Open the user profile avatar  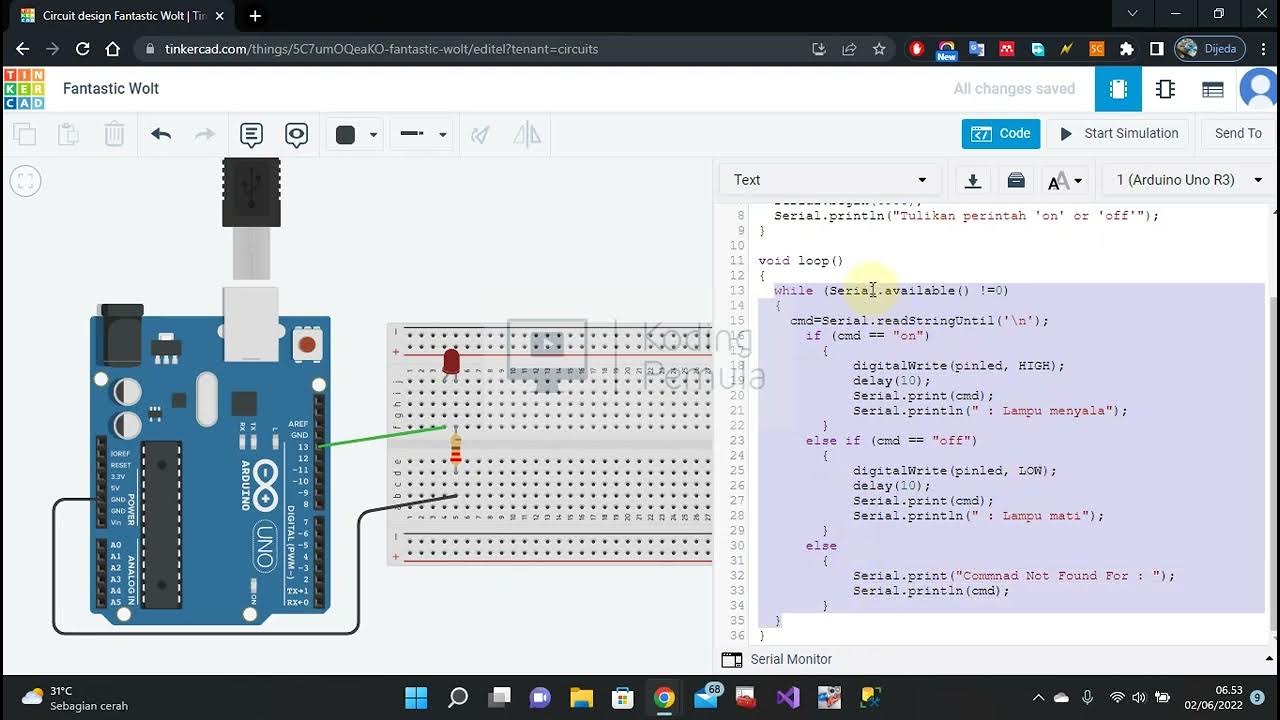coord(1259,89)
